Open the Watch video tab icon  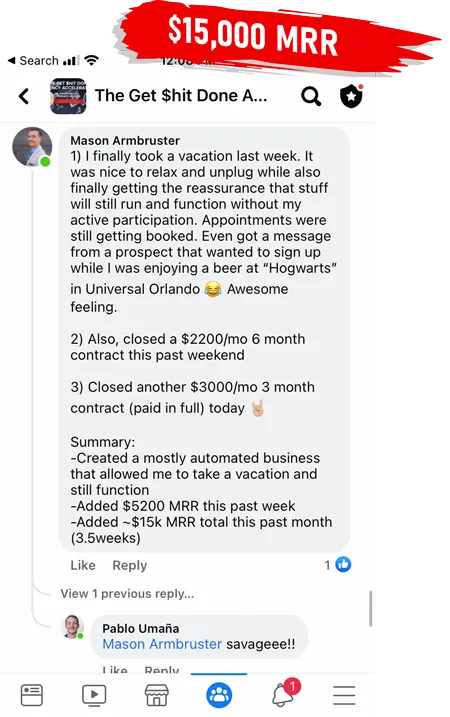(94, 695)
